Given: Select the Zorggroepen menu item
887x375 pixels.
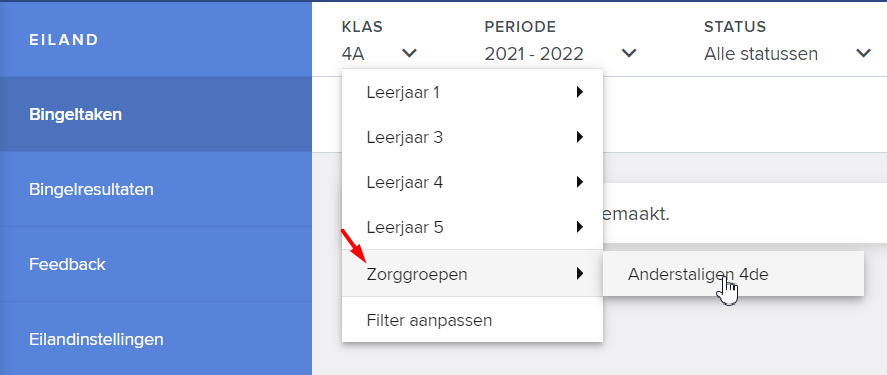Looking at the screenshot, I should (x=472, y=274).
